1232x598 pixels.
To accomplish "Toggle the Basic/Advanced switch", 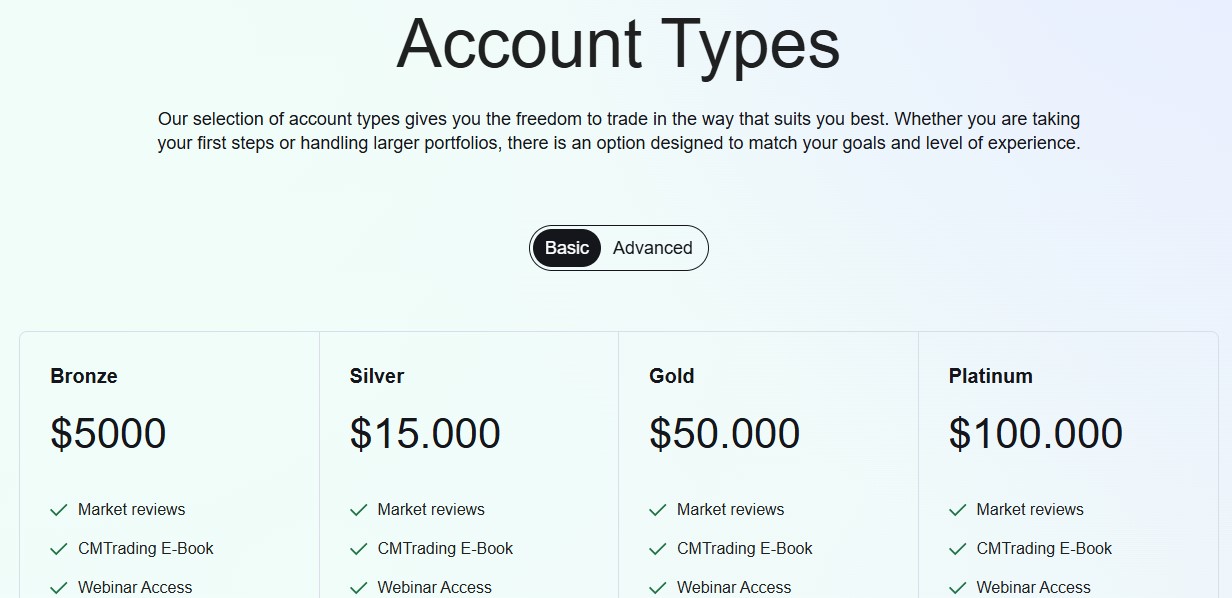I will (x=618, y=247).
